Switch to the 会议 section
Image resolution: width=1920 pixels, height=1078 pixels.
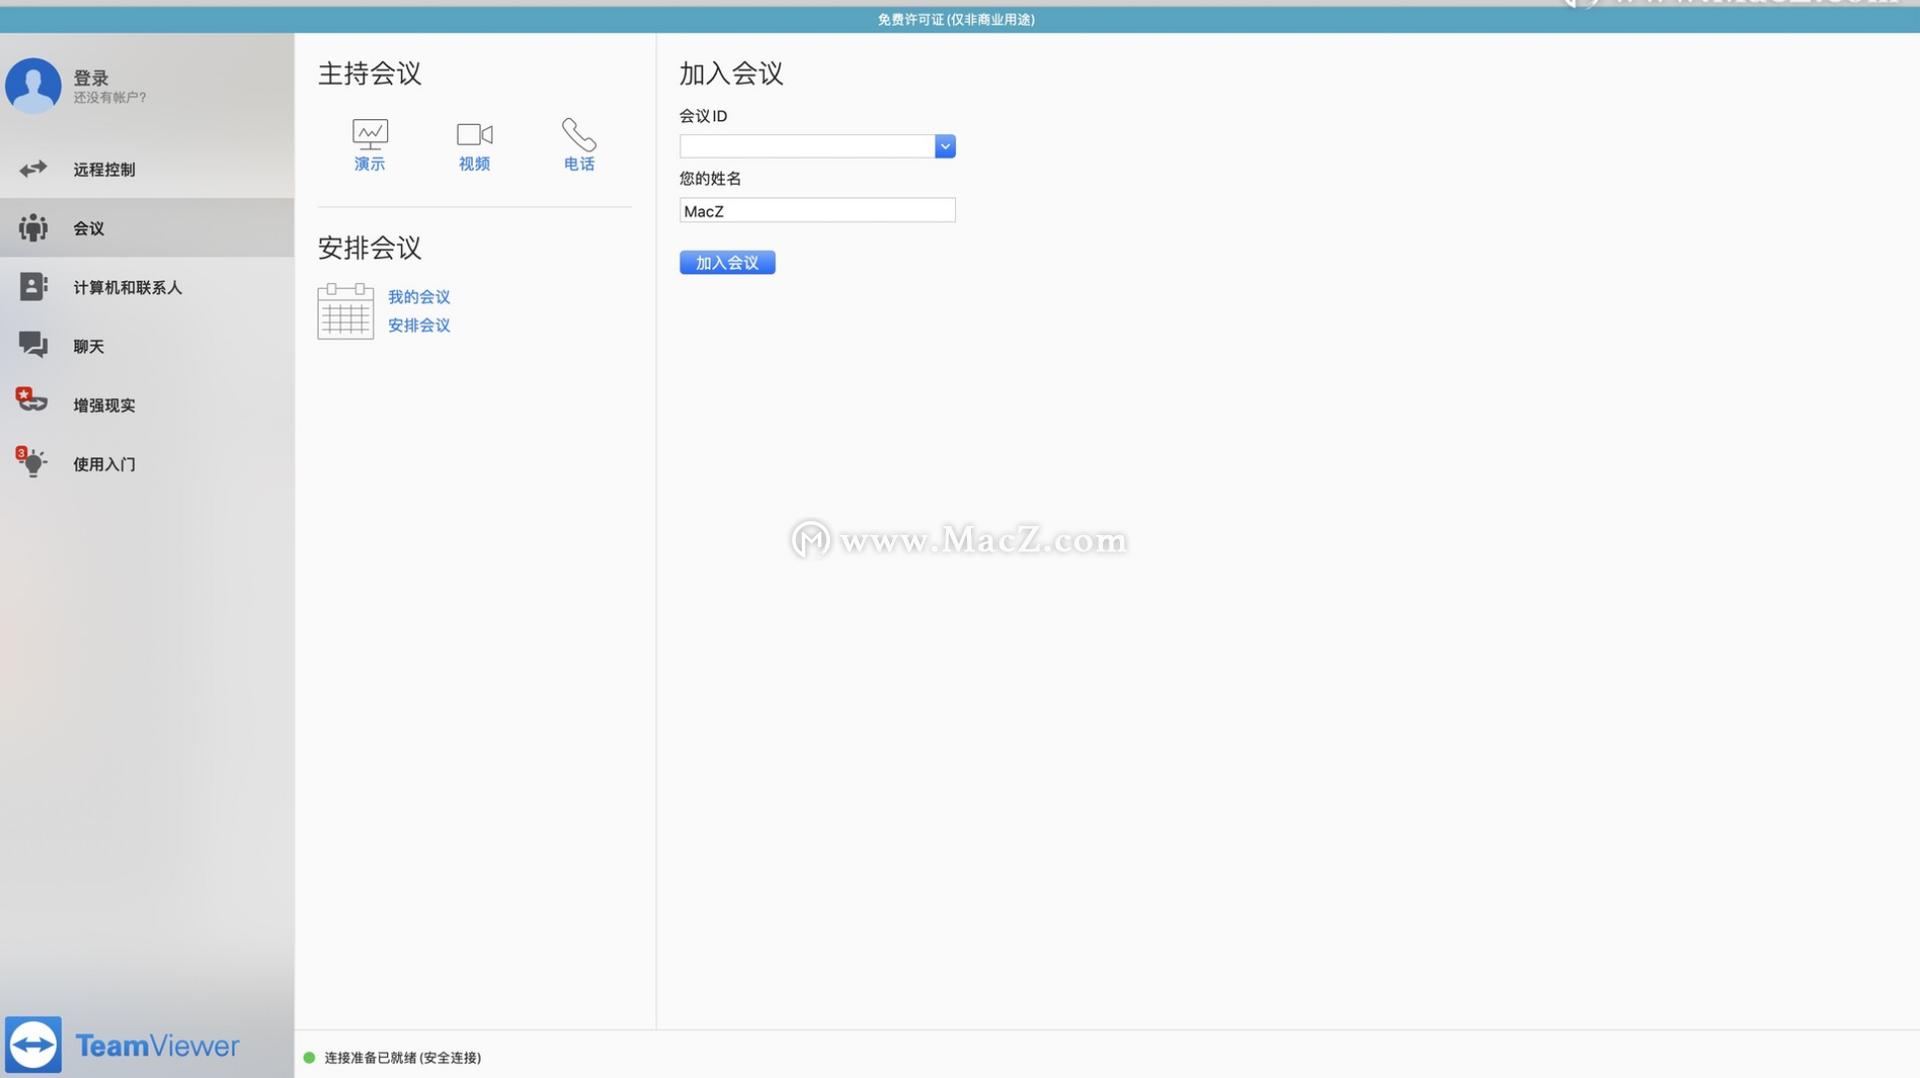(88, 227)
